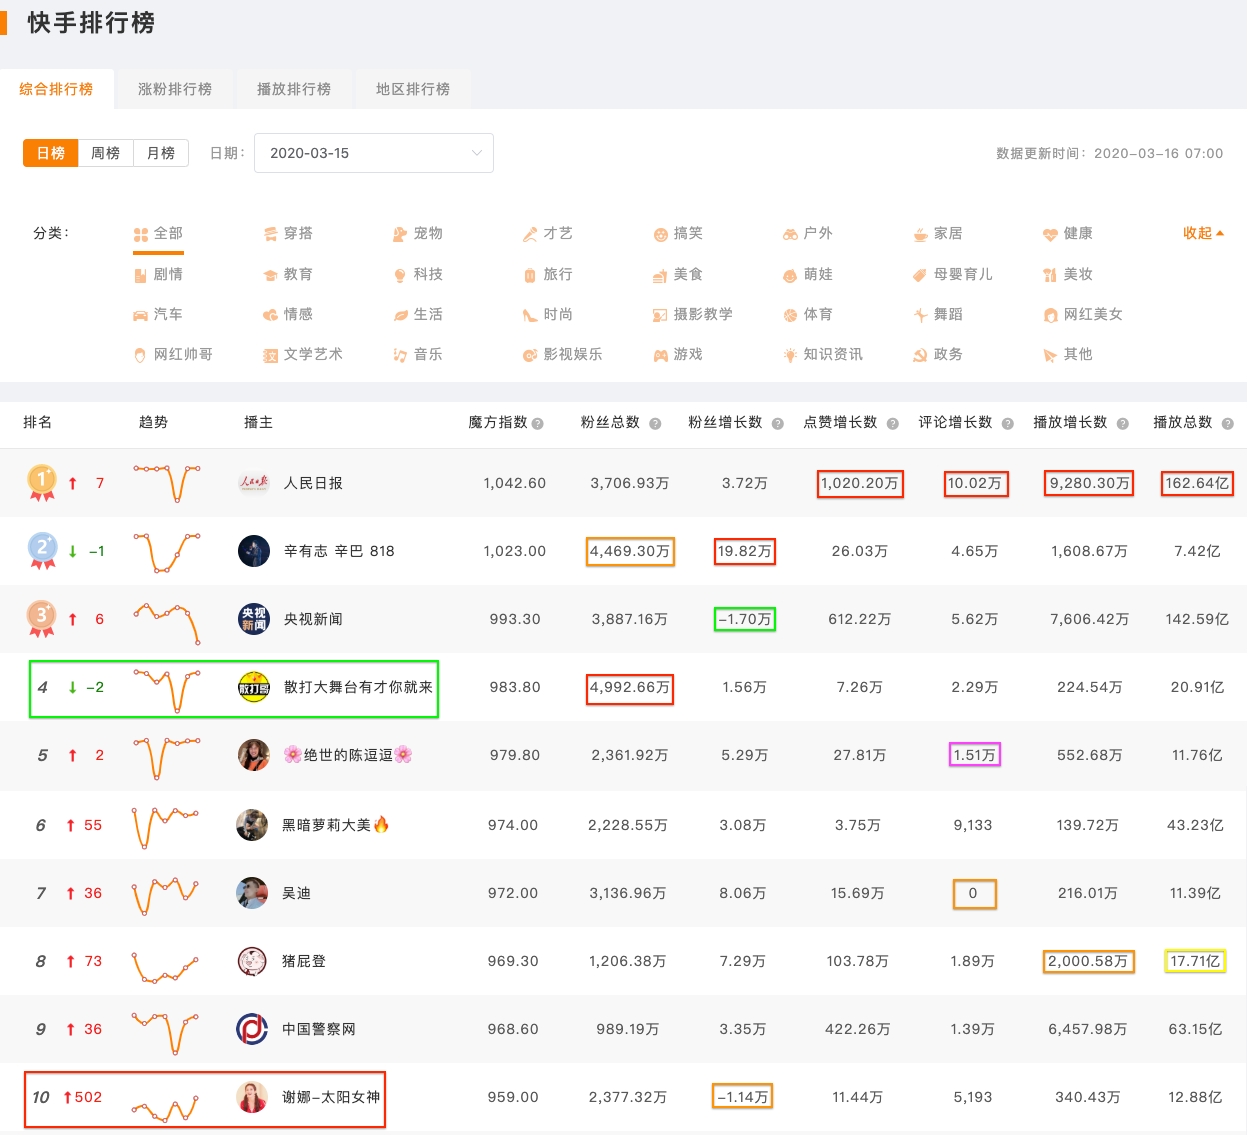Screen dimensions: 1247x1135
Task: Click 中国警察网 avatar thumbnail
Action: point(252,1029)
